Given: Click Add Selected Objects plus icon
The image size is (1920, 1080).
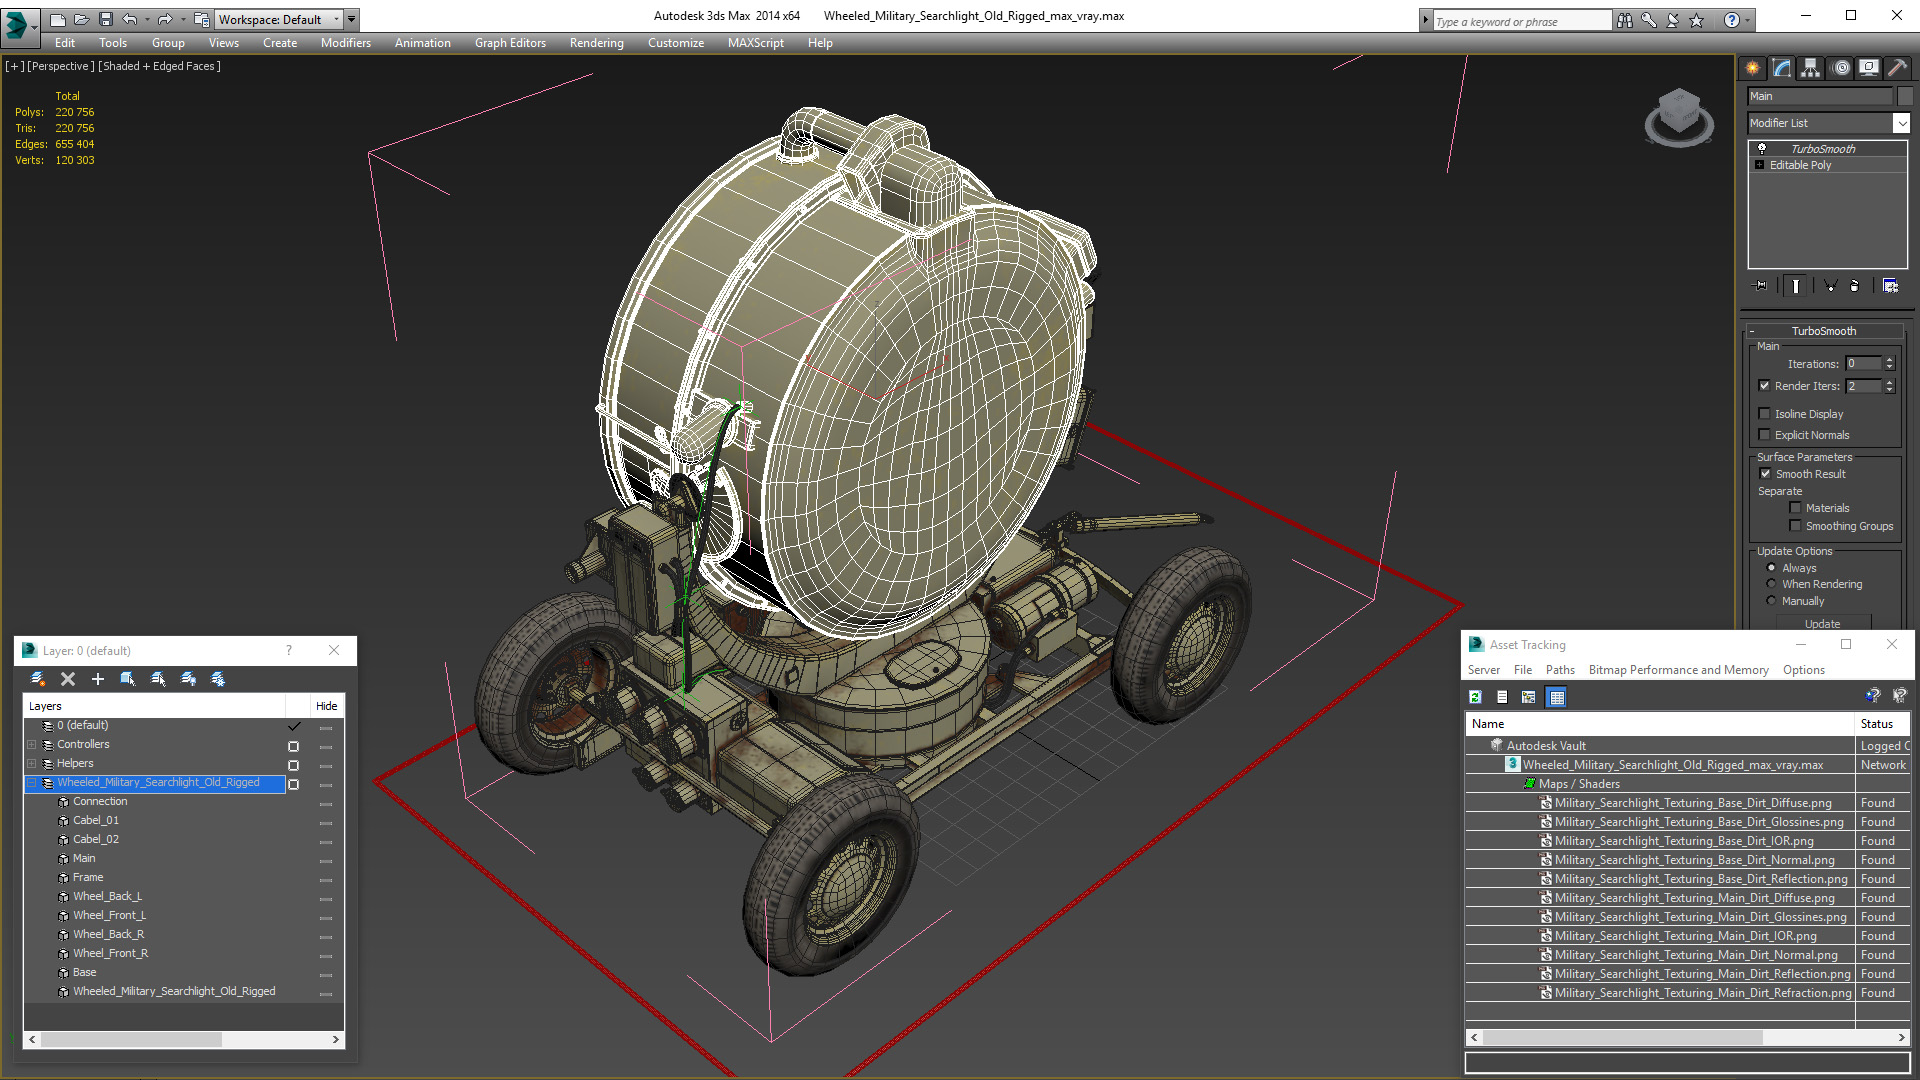Looking at the screenshot, I should click(x=98, y=679).
